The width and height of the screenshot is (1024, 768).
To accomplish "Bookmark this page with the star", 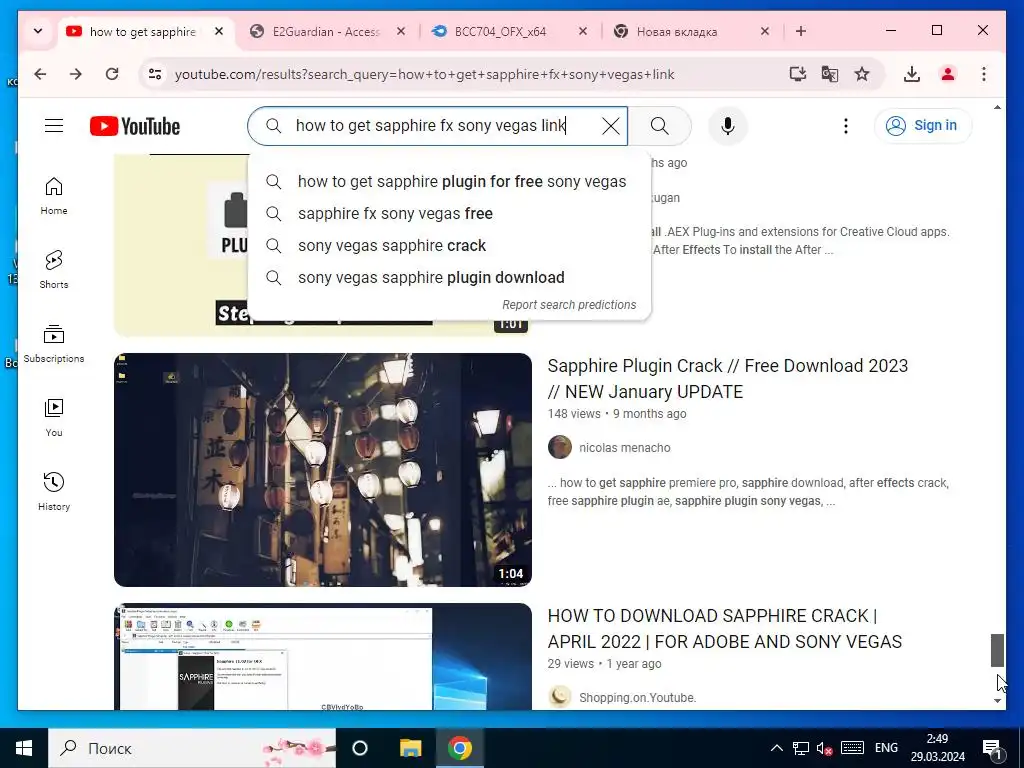I will coord(862,74).
